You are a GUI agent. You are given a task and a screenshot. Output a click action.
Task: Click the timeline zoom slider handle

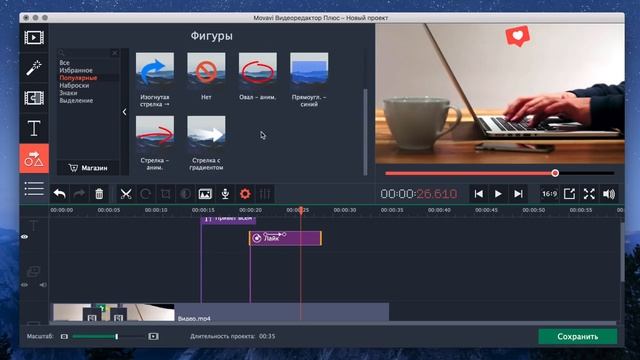tap(117, 336)
